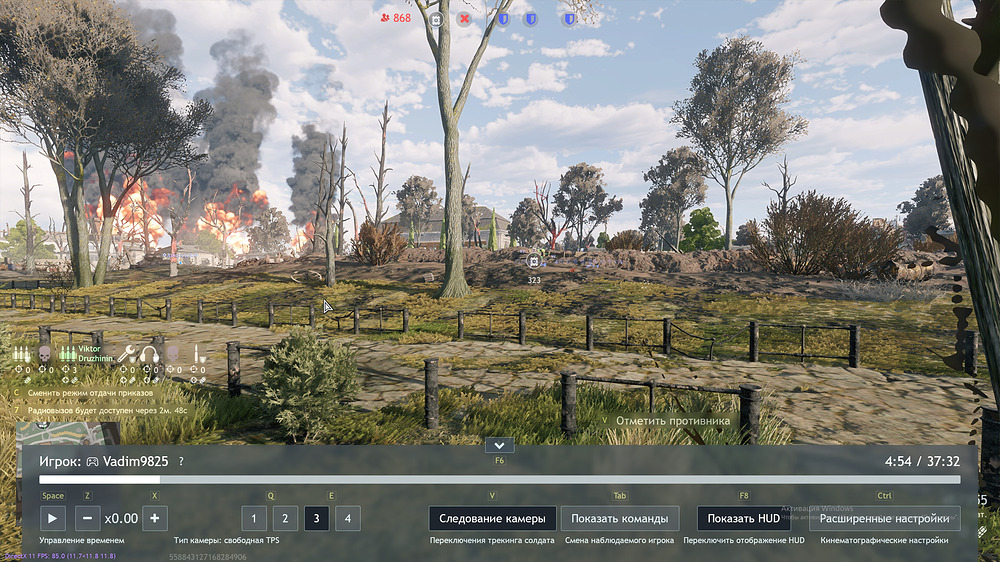
Task: Click the headphones radio operator icon
Action: (x=150, y=353)
